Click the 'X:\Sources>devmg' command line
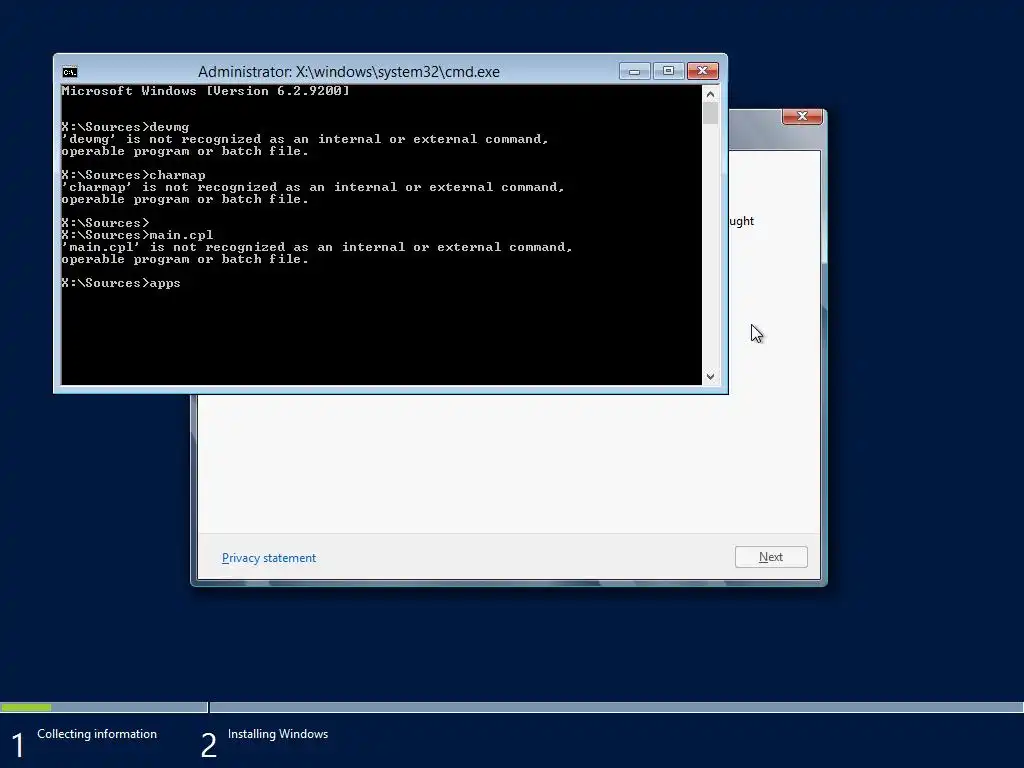The height and width of the screenshot is (768, 1024). pyautogui.click(x=125, y=127)
